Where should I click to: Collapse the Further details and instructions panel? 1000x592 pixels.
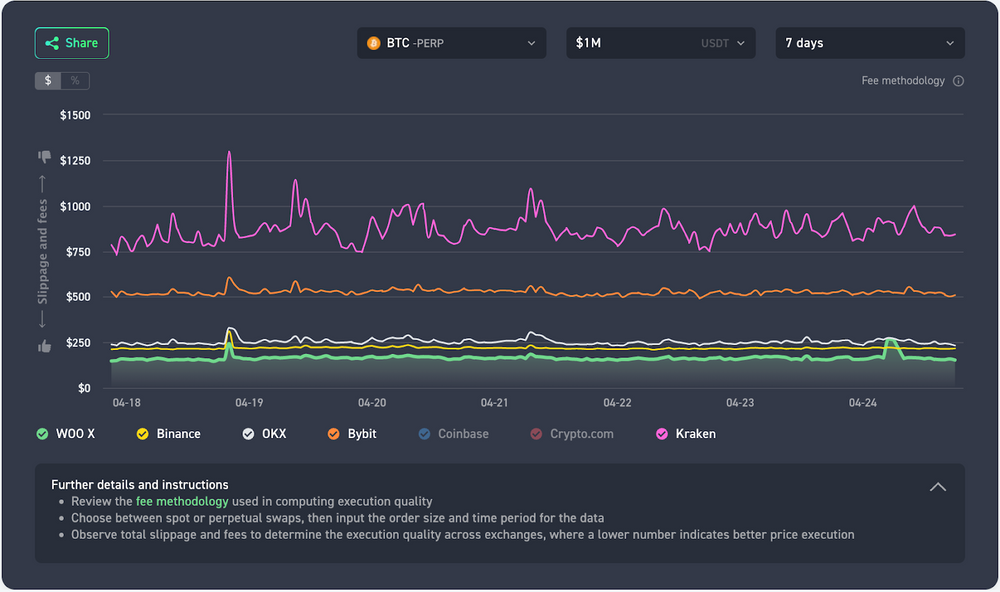click(x=937, y=487)
